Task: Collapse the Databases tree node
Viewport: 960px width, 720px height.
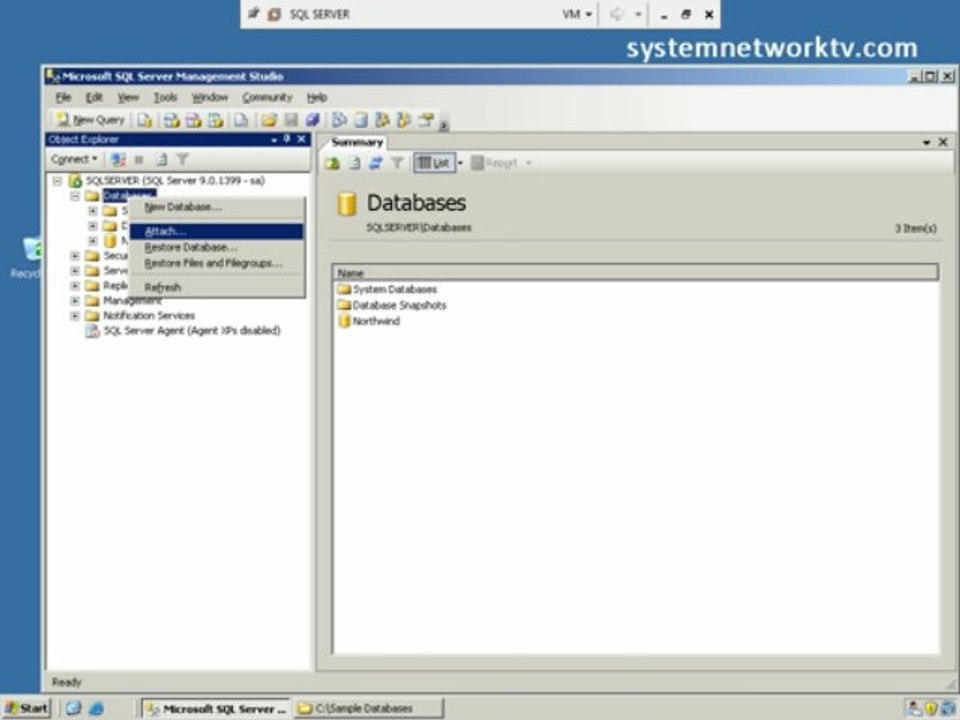Action: pyautogui.click(x=75, y=196)
